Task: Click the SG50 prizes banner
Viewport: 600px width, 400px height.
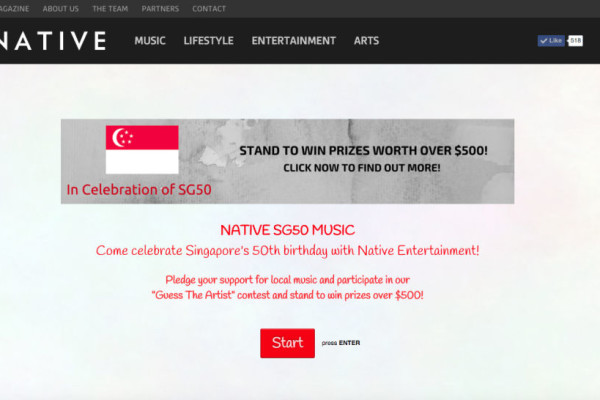Action: coord(287,161)
